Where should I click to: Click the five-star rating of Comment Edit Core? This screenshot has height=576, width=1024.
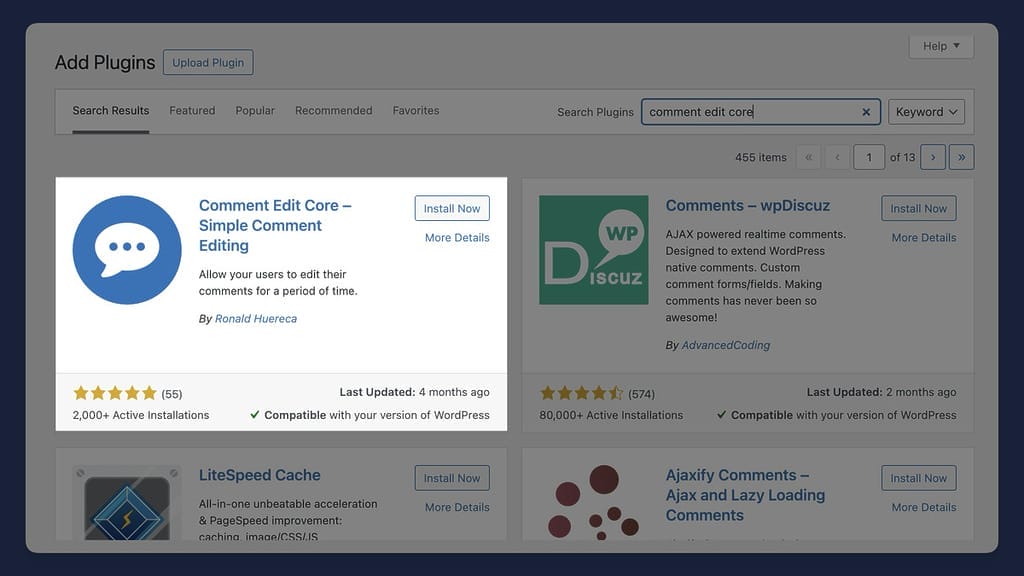pyautogui.click(x=116, y=393)
